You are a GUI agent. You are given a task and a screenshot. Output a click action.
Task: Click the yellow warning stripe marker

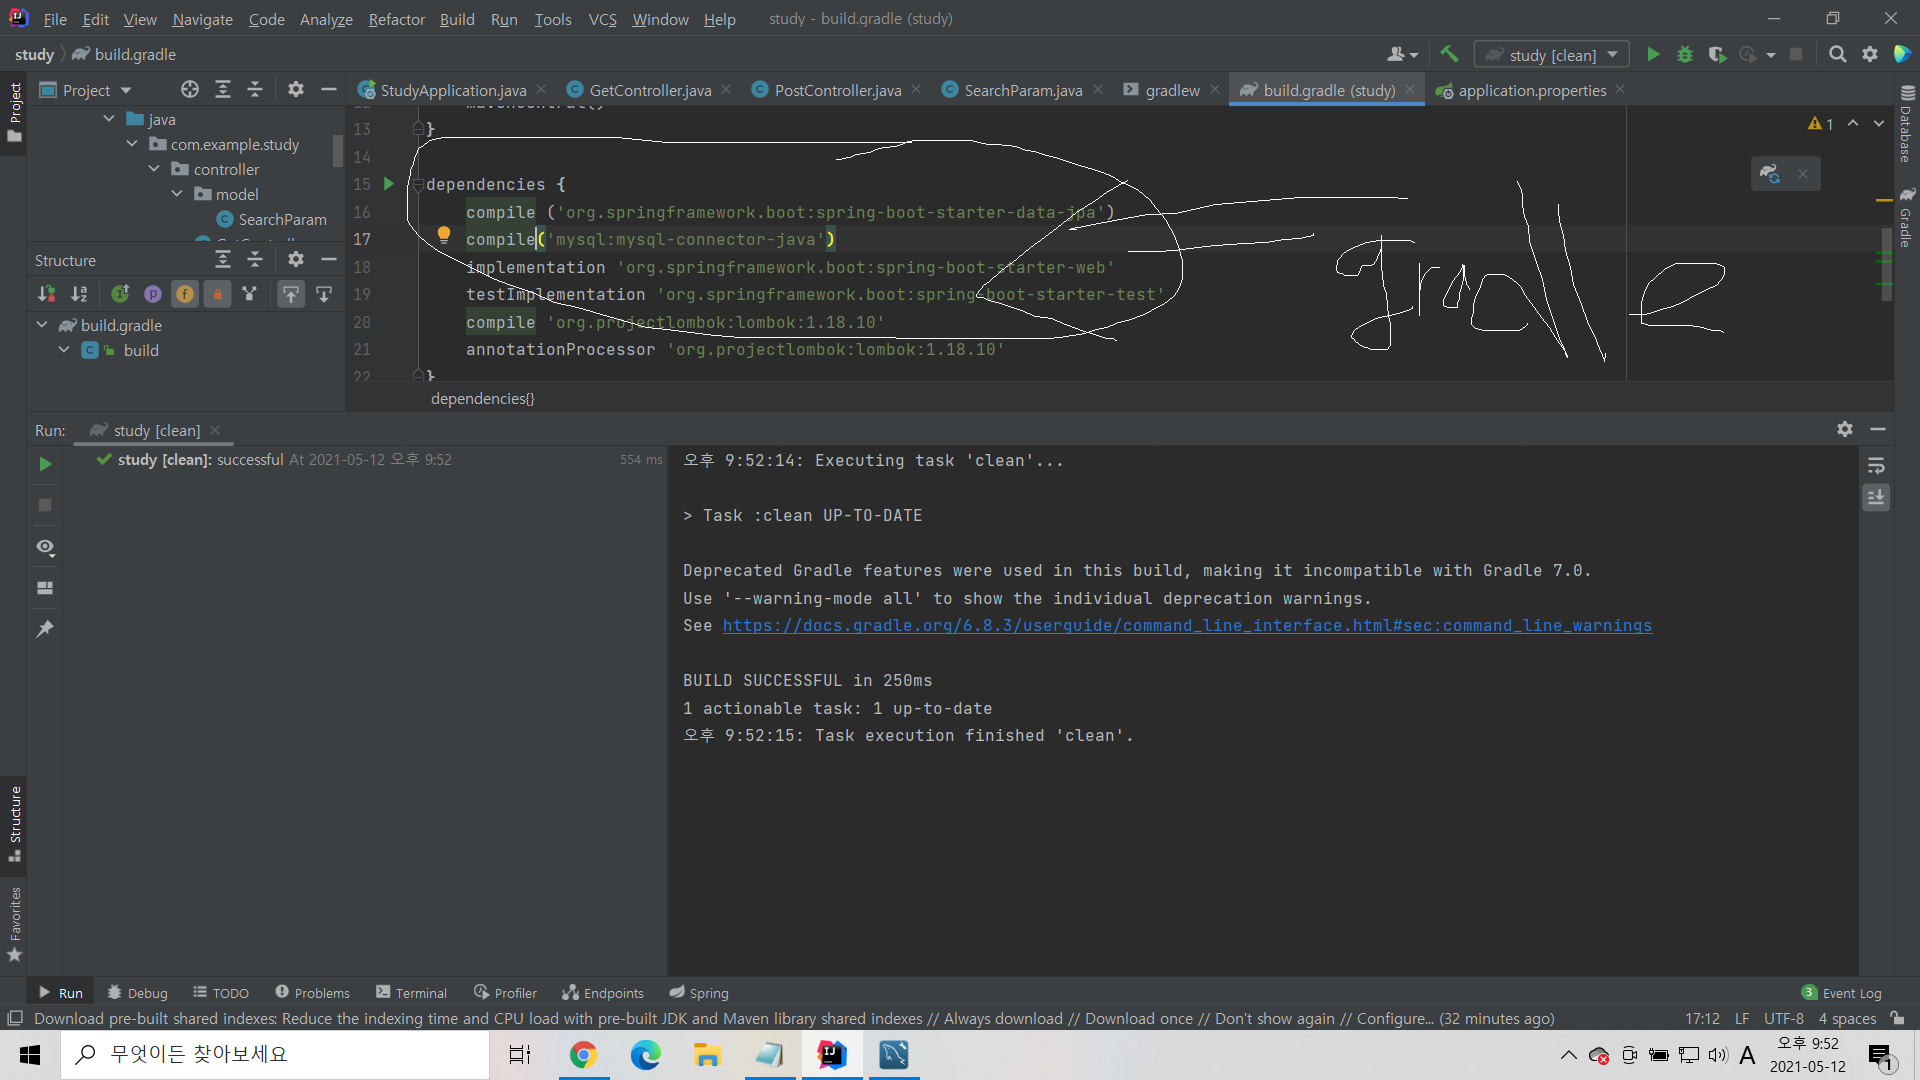tap(1883, 200)
